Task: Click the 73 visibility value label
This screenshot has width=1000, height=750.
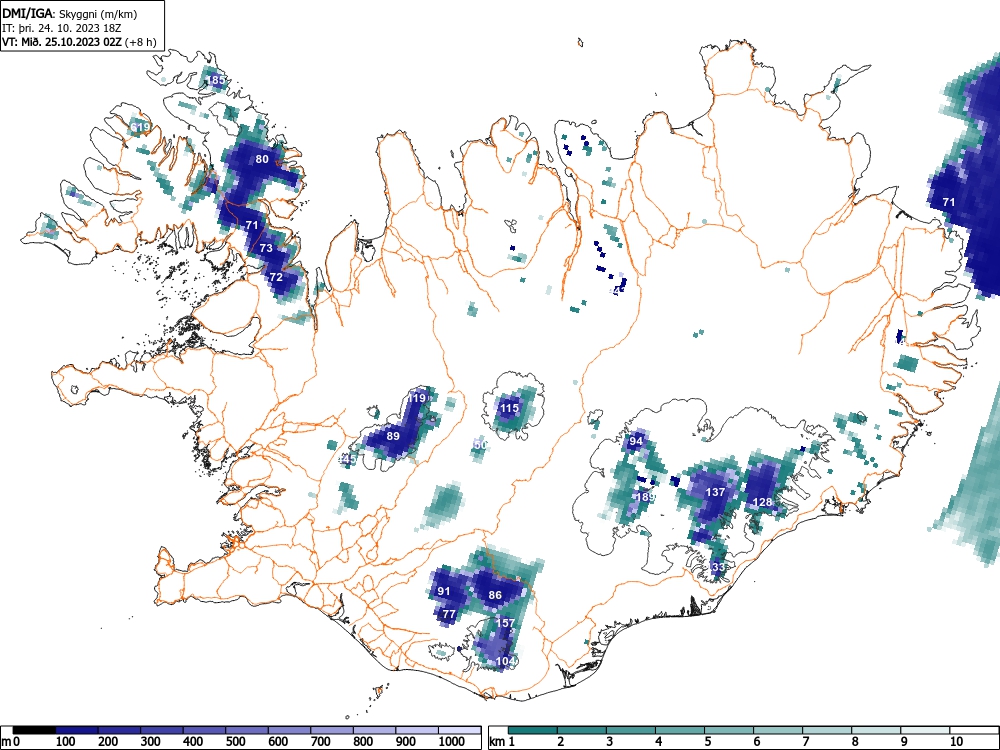Action: (266, 248)
